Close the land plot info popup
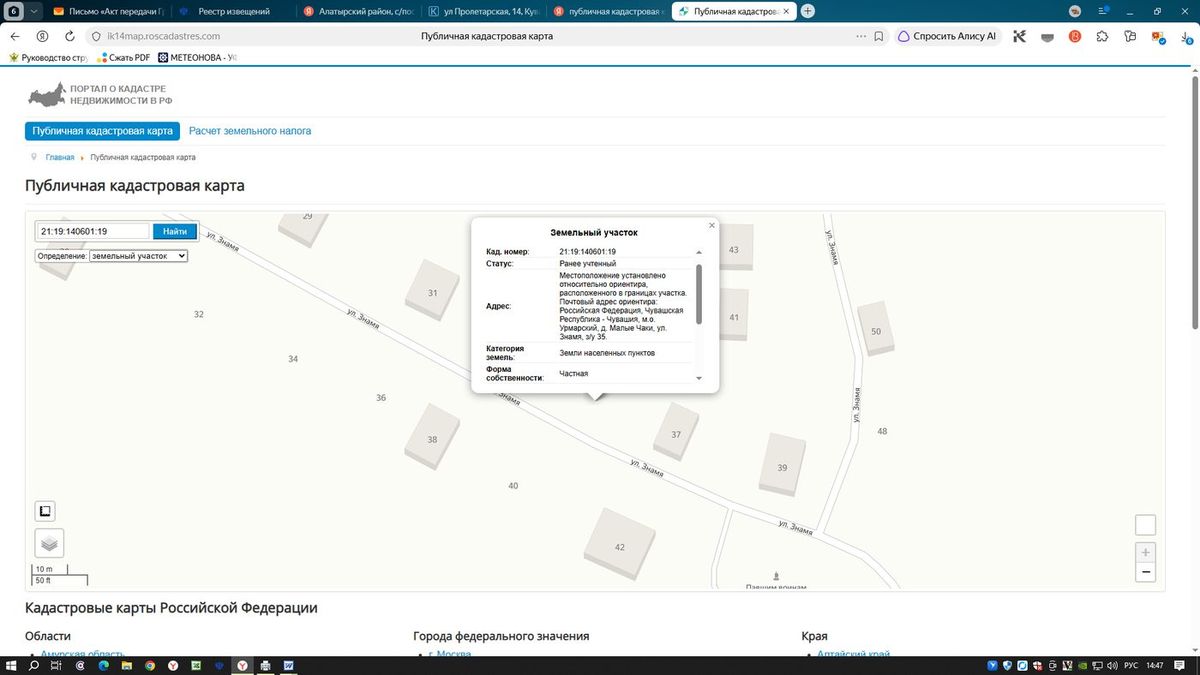 point(712,225)
